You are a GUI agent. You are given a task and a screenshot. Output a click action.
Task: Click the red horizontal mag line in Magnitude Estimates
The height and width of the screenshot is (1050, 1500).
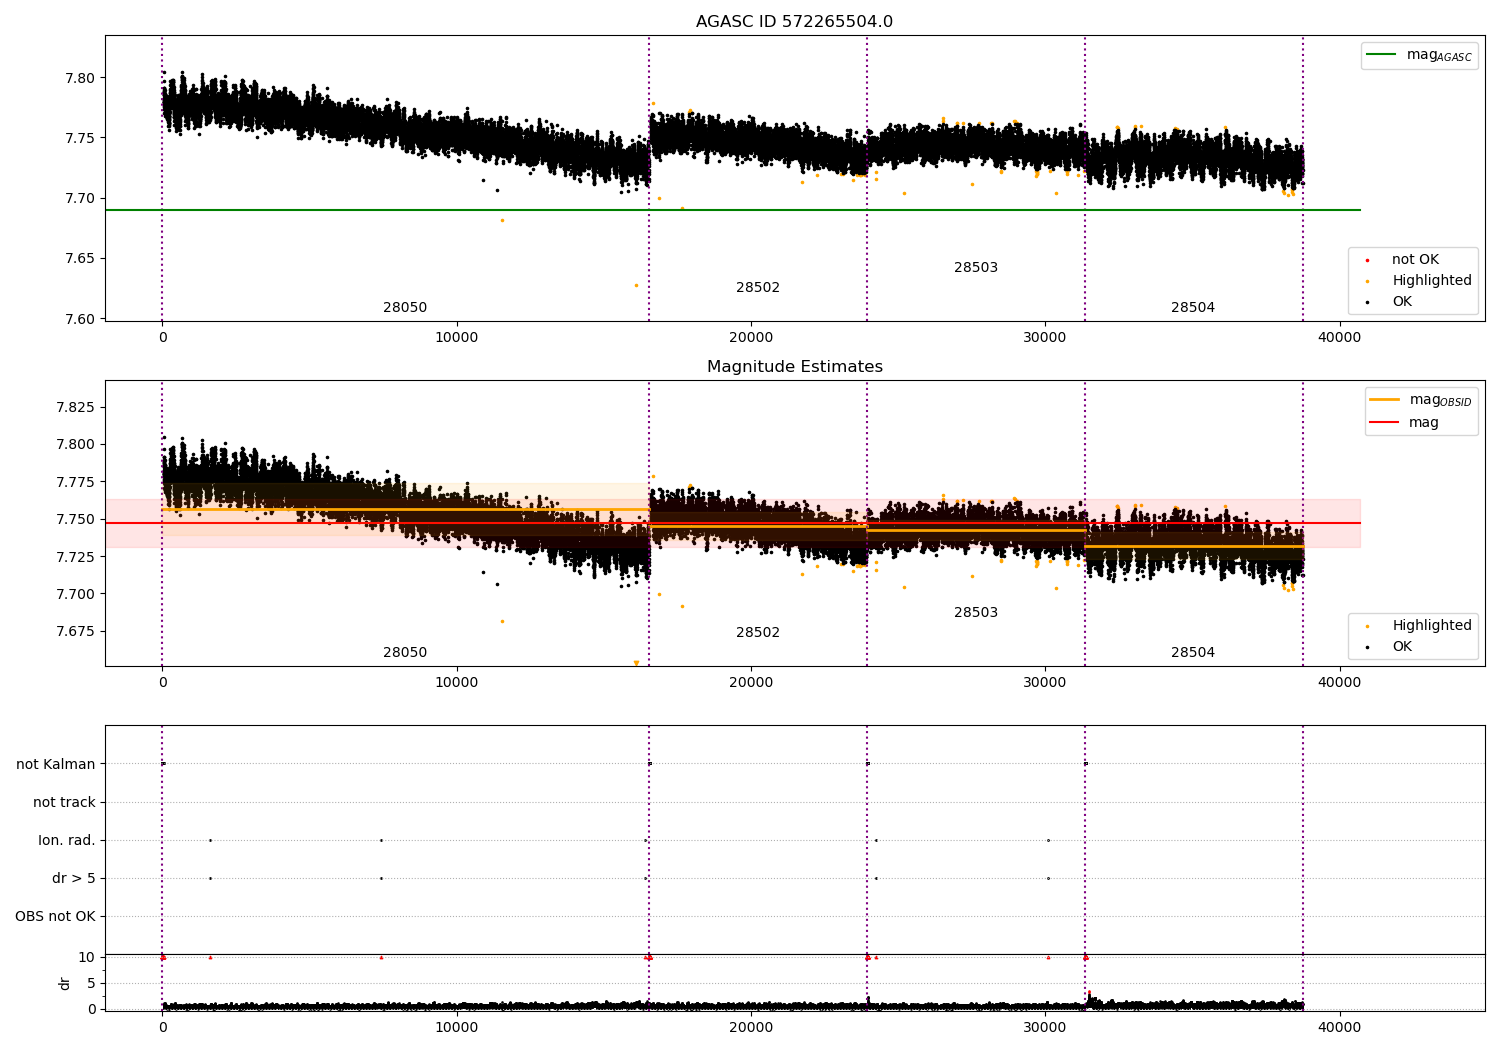(732, 523)
